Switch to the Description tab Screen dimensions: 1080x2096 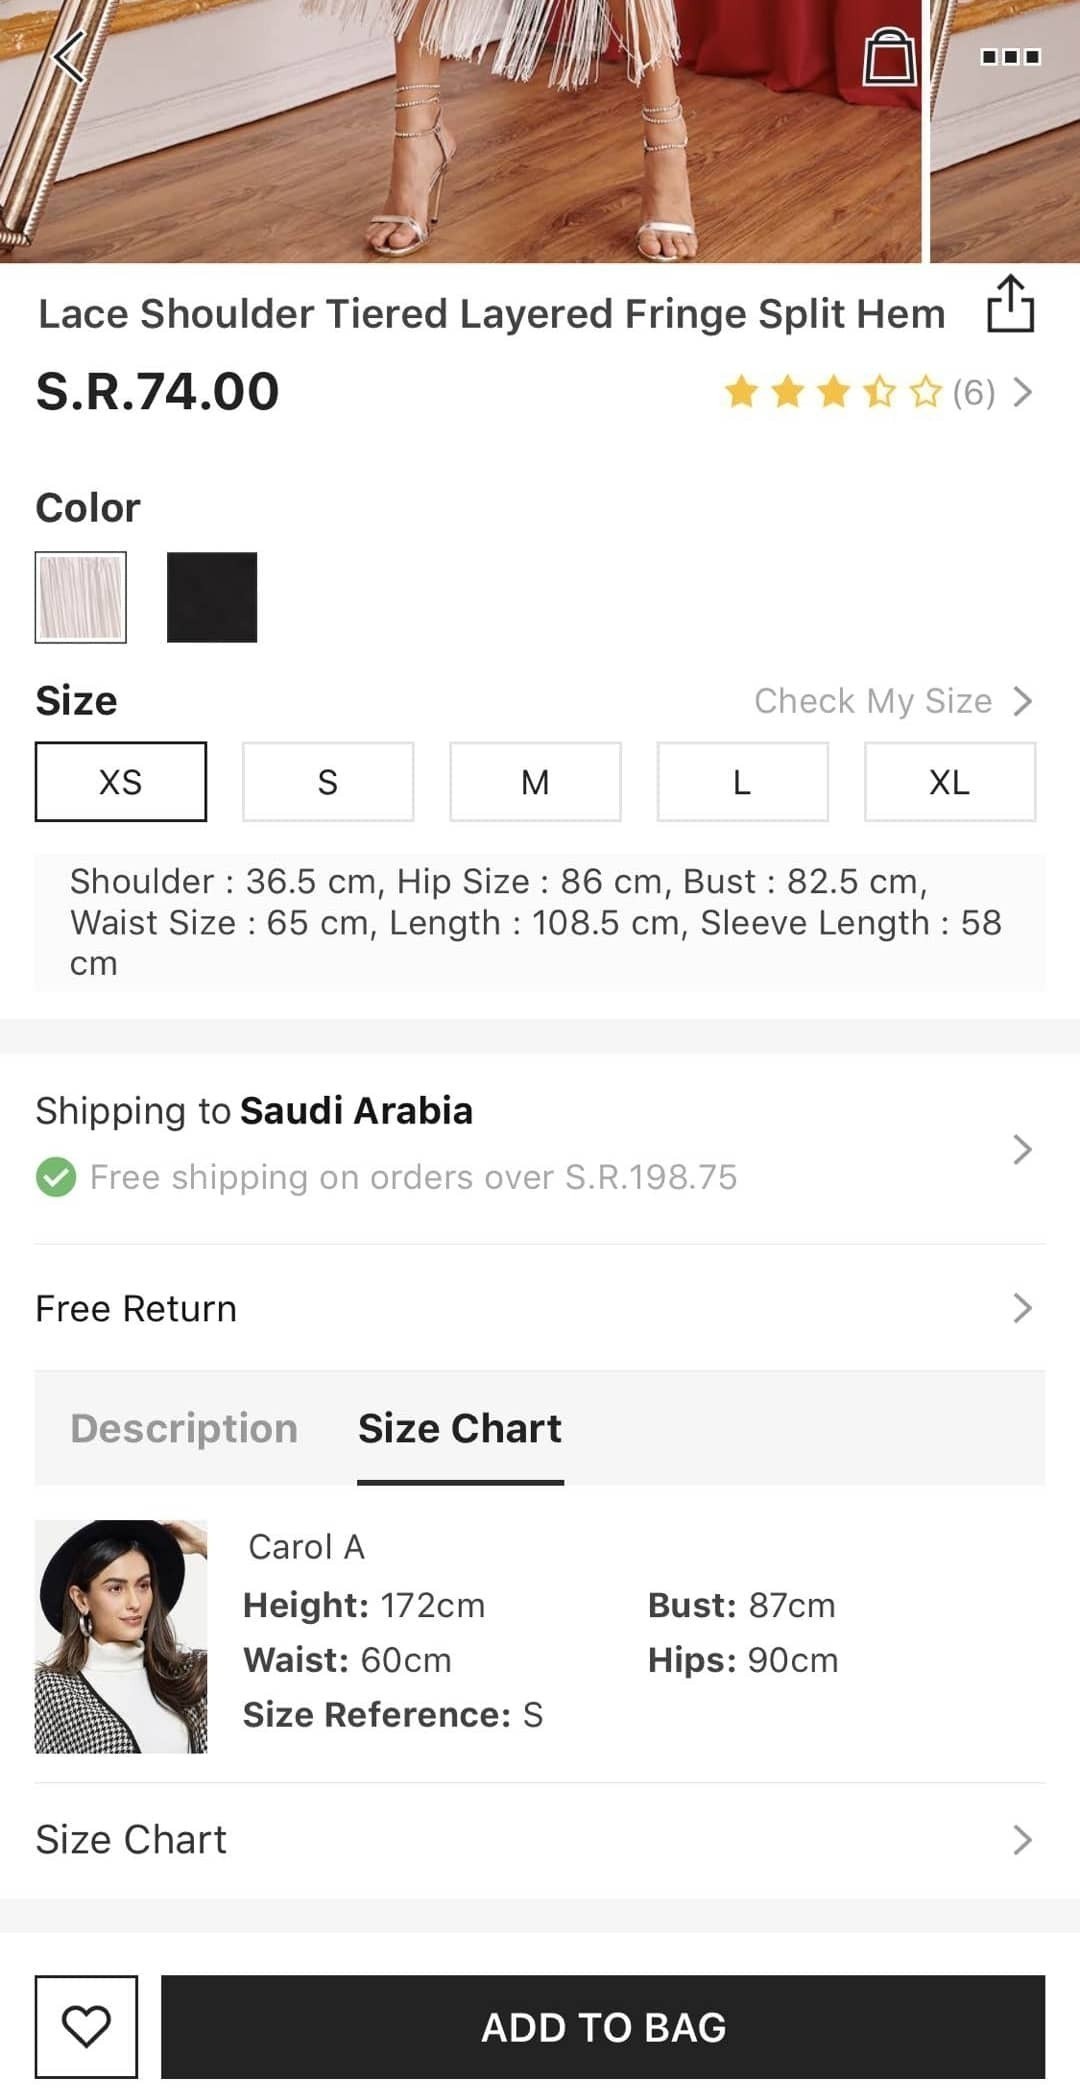click(x=184, y=1428)
